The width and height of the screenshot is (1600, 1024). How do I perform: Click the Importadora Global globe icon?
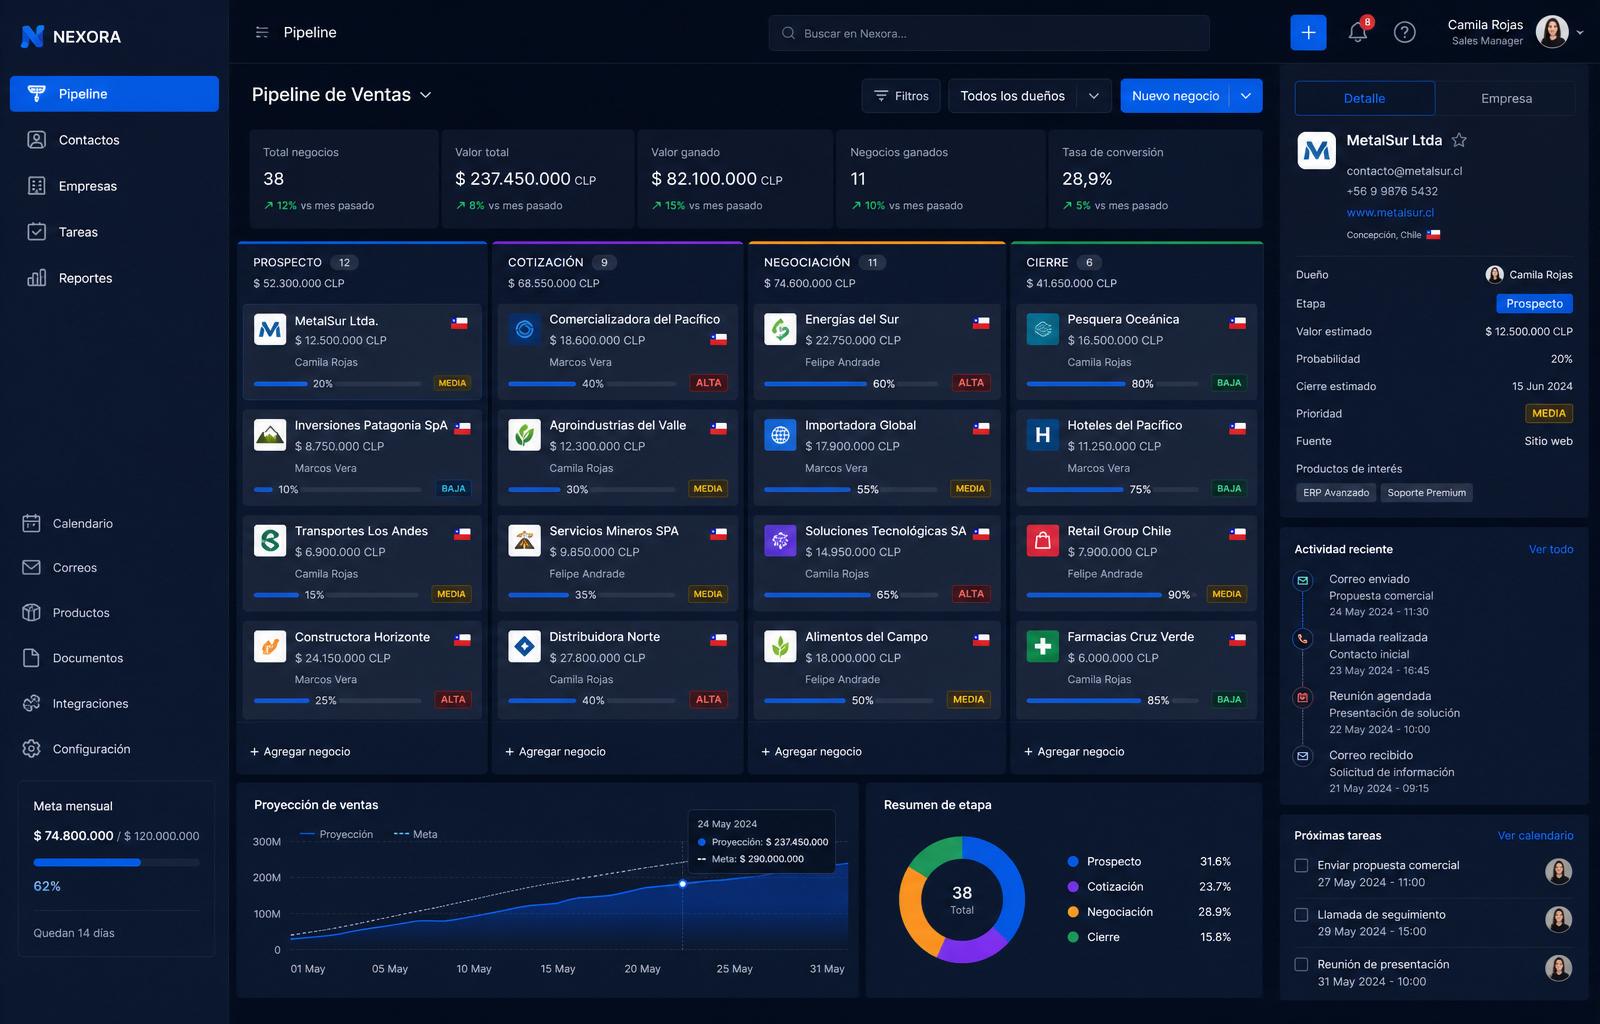780,434
